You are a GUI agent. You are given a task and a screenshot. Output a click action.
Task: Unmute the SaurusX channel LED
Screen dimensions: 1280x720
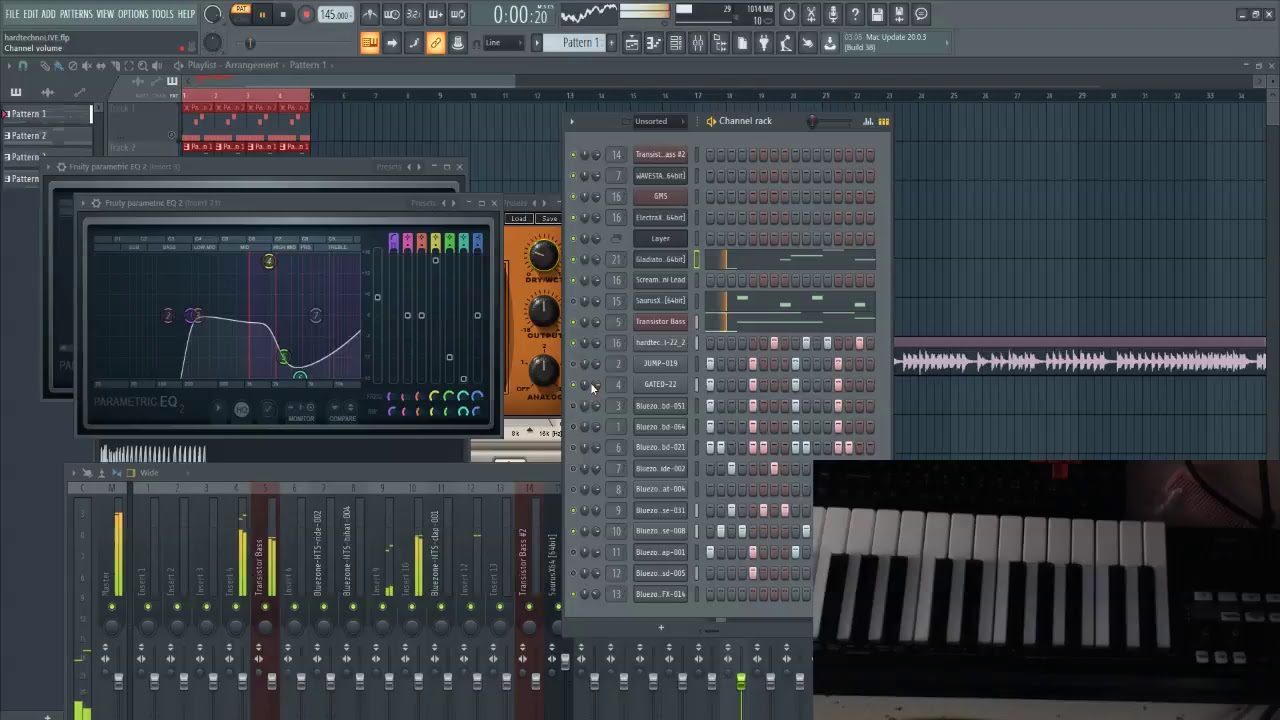pyautogui.click(x=573, y=301)
